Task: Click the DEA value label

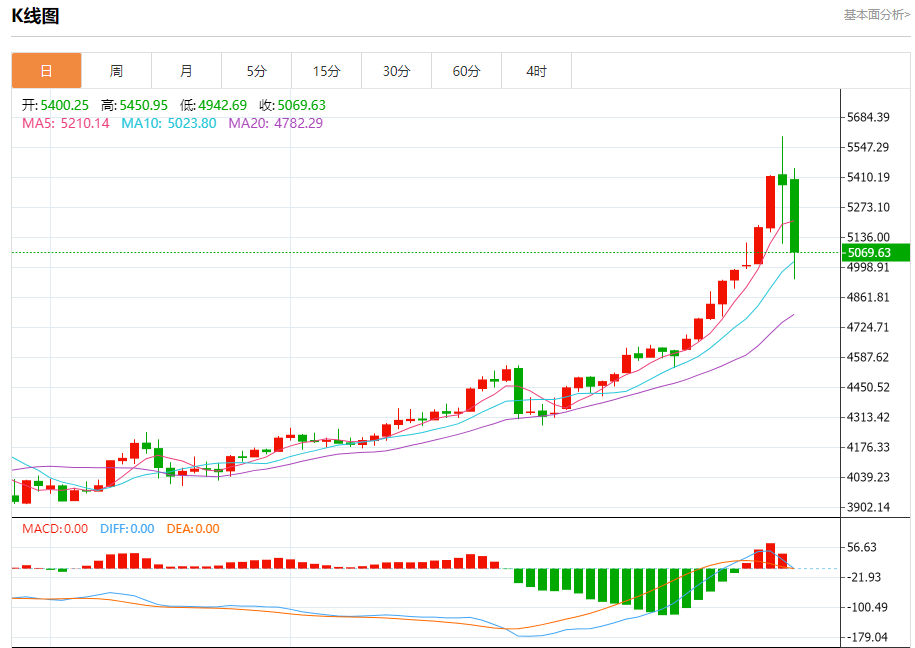Action: pyautogui.click(x=193, y=529)
